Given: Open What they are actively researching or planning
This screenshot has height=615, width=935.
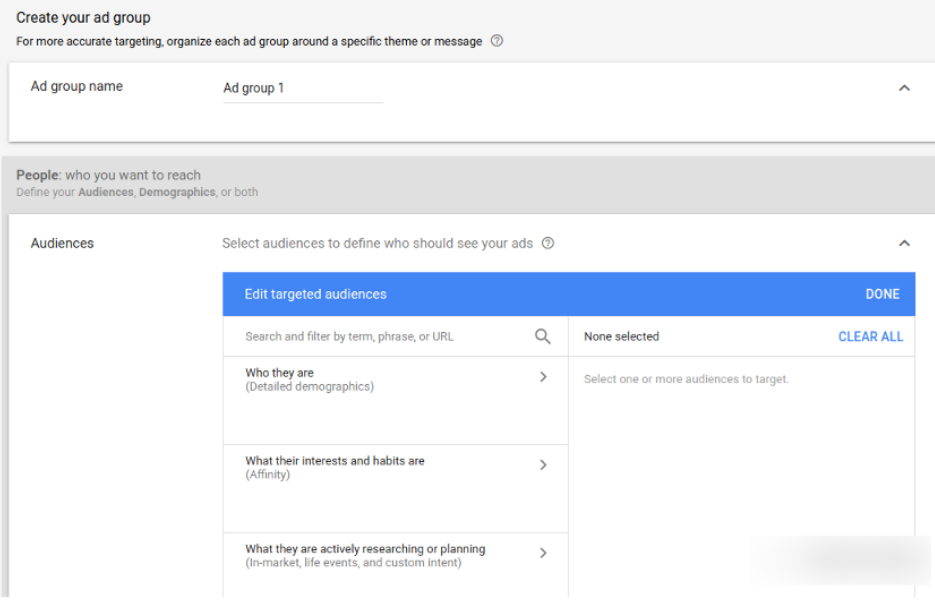Looking at the screenshot, I should point(365,555).
